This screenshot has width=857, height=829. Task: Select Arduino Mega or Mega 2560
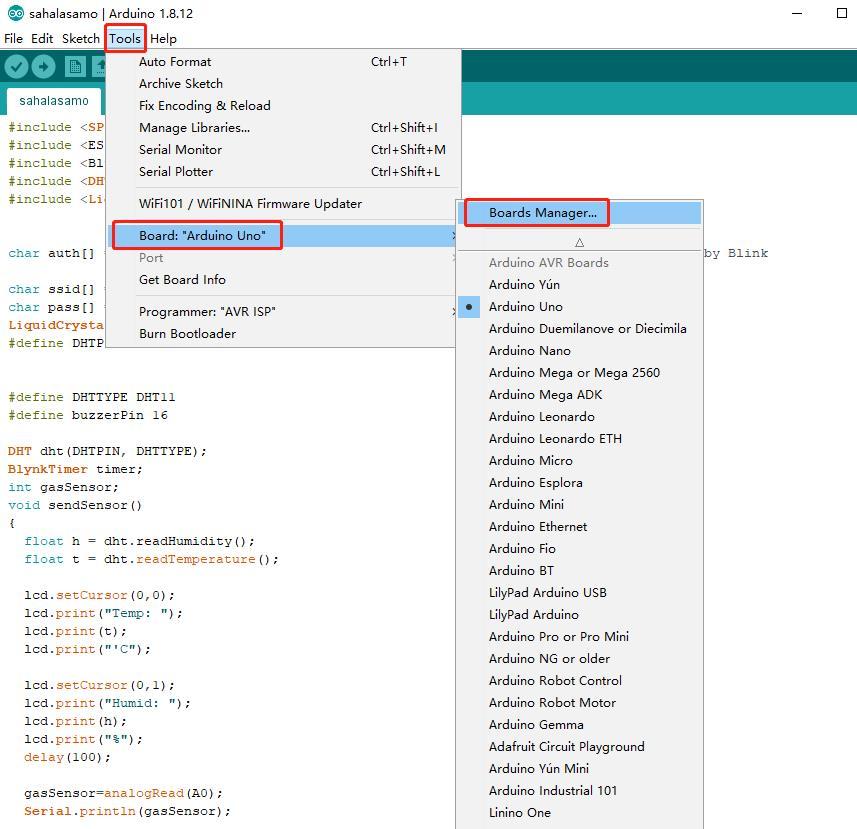(x=579, y=373)
